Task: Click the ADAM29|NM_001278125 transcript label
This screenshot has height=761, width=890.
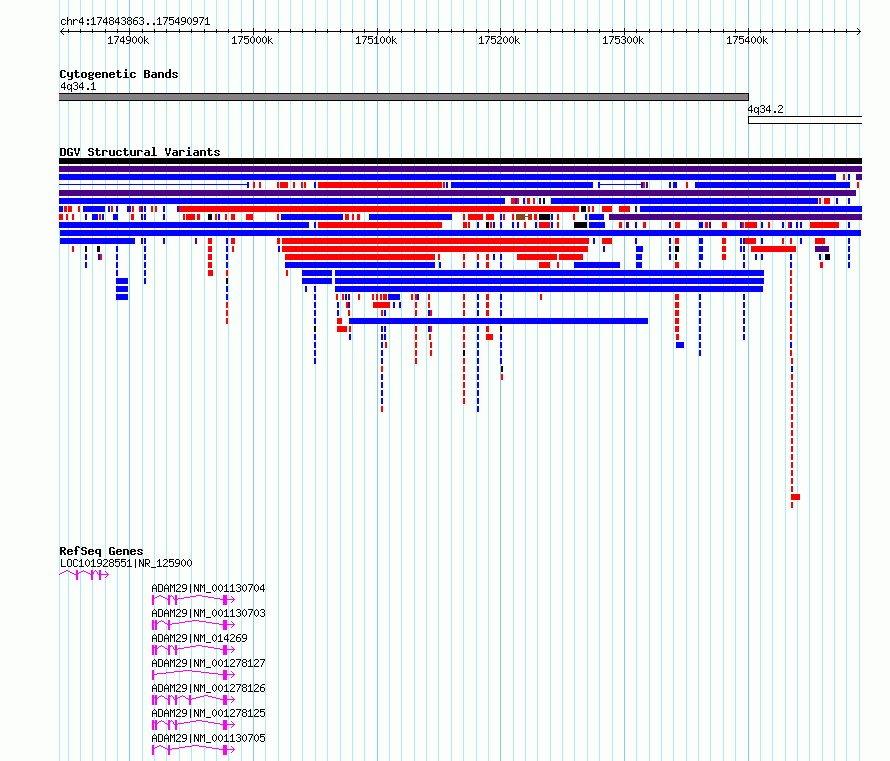Action: (x=208, y=713)
